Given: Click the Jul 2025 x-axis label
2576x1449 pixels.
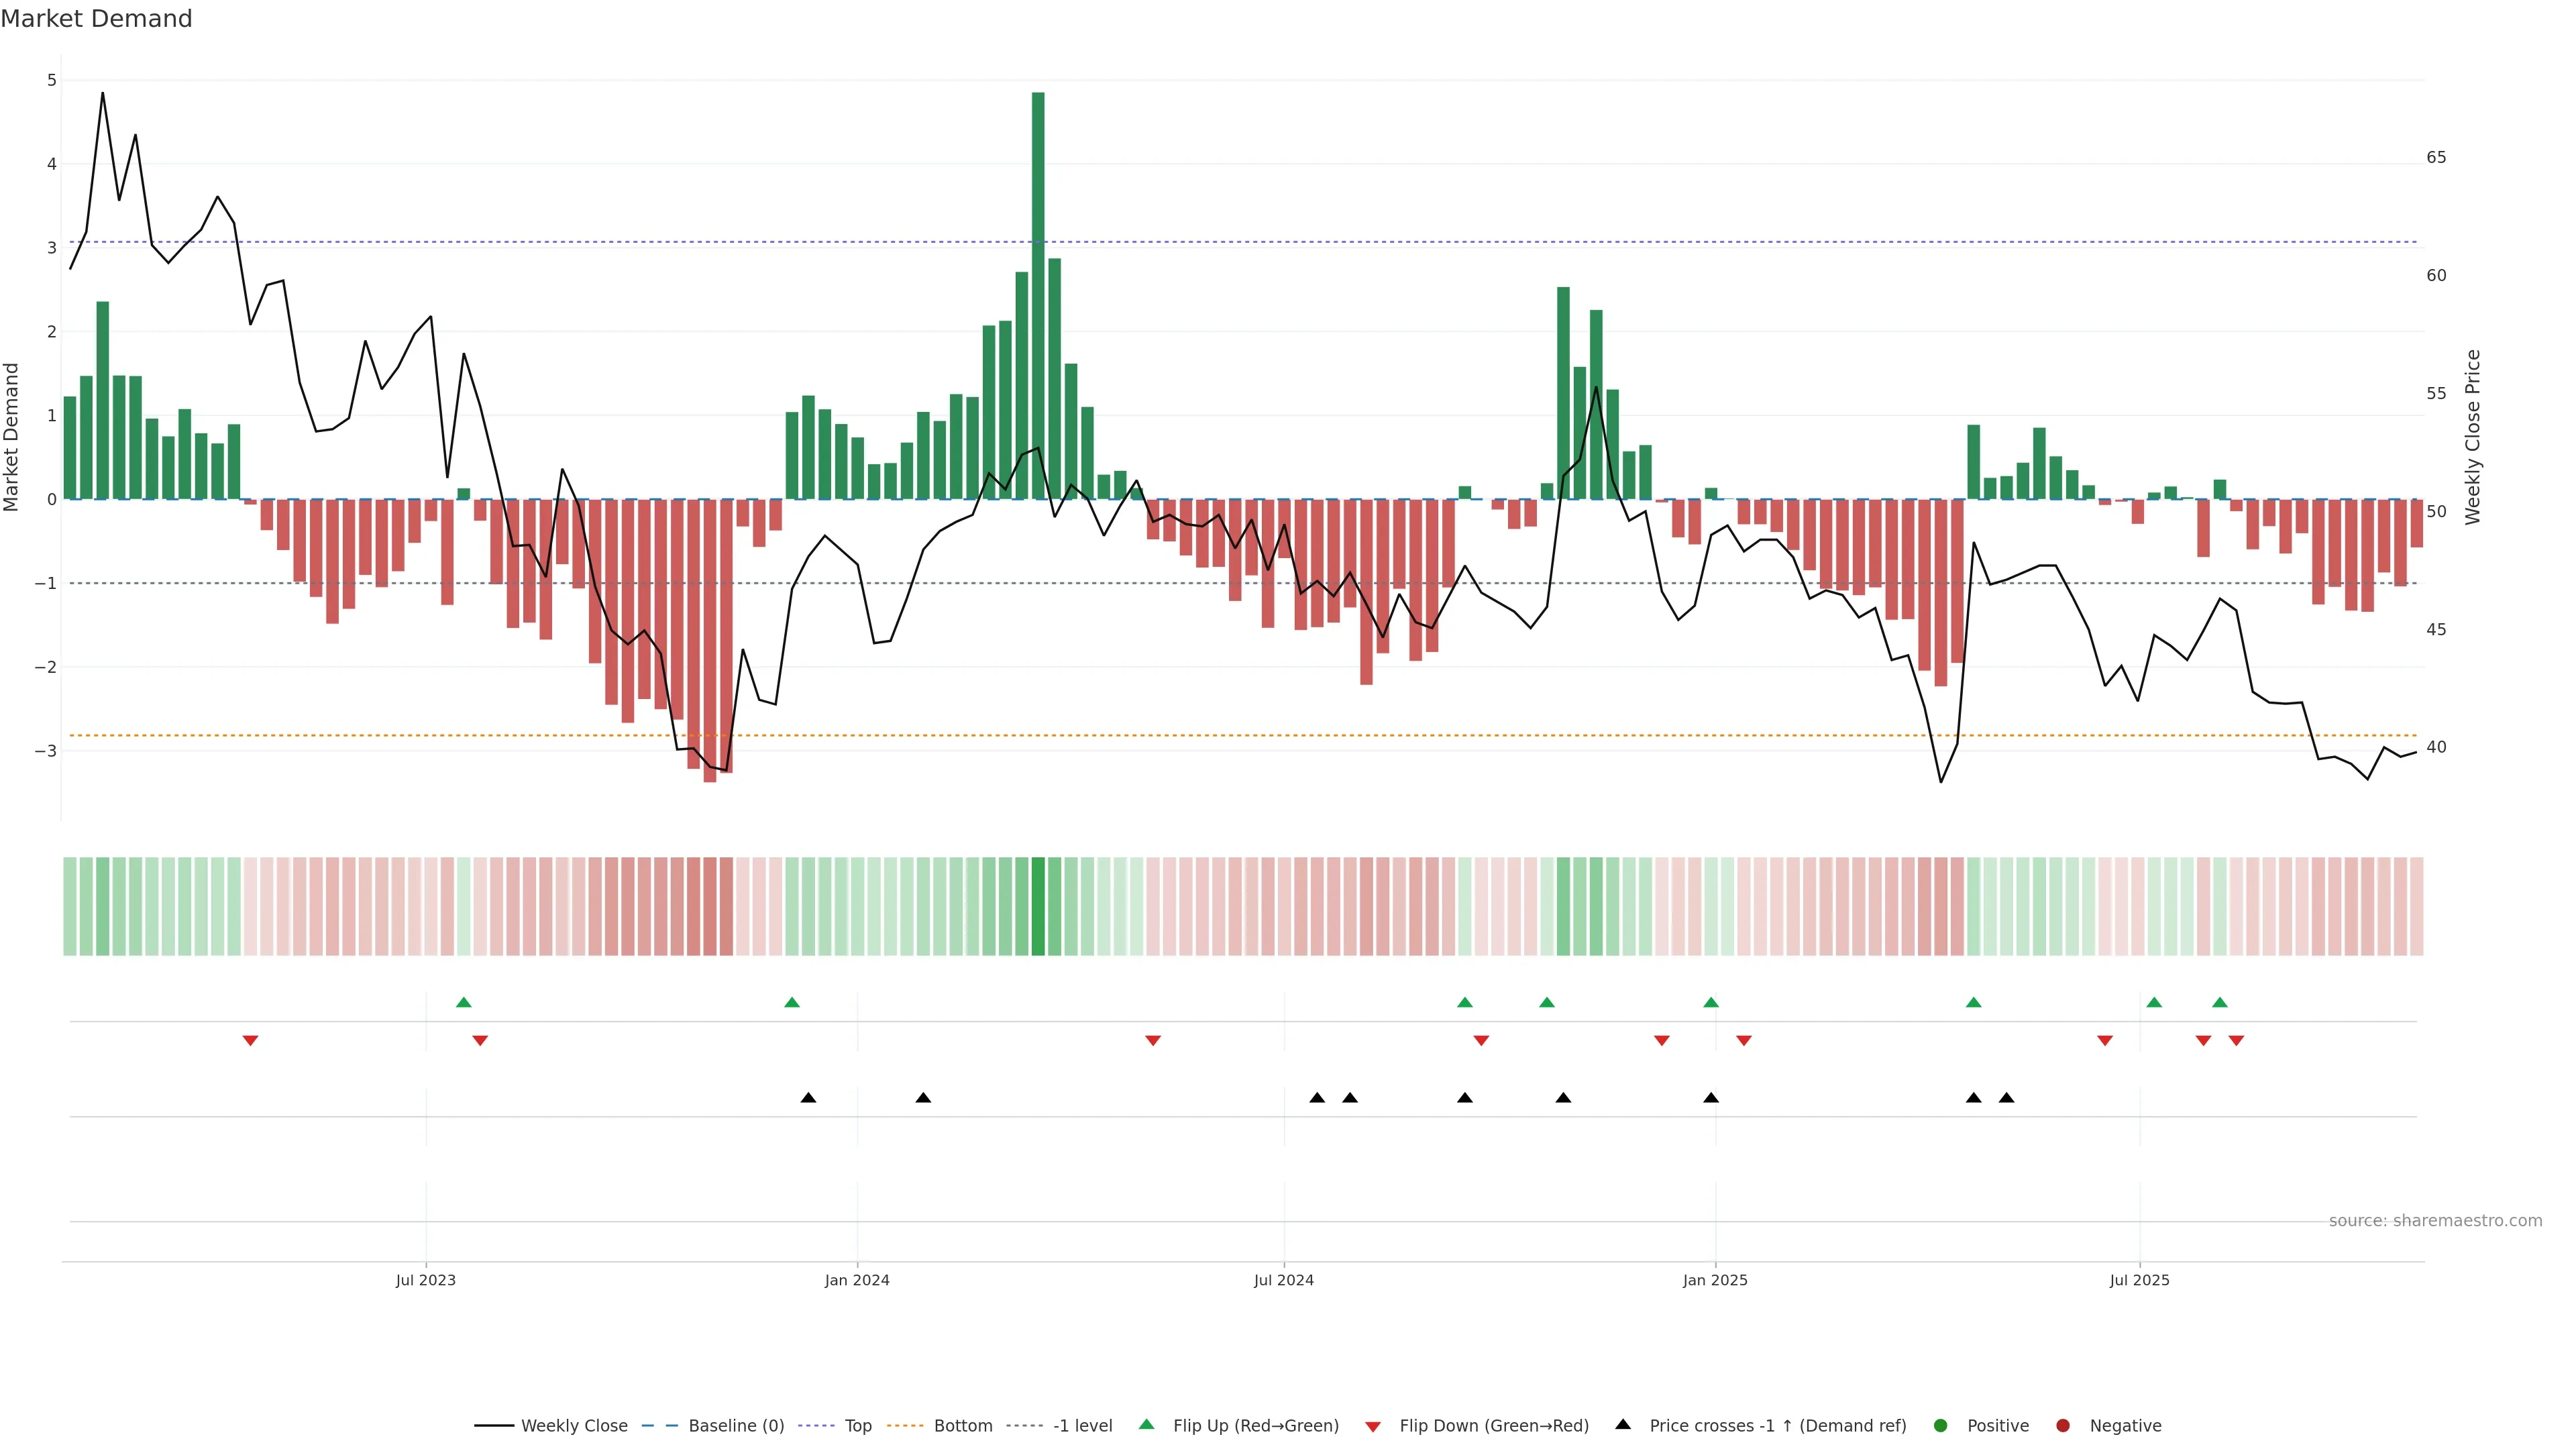Looking at the screenshot, I should click(2139, 1280).
